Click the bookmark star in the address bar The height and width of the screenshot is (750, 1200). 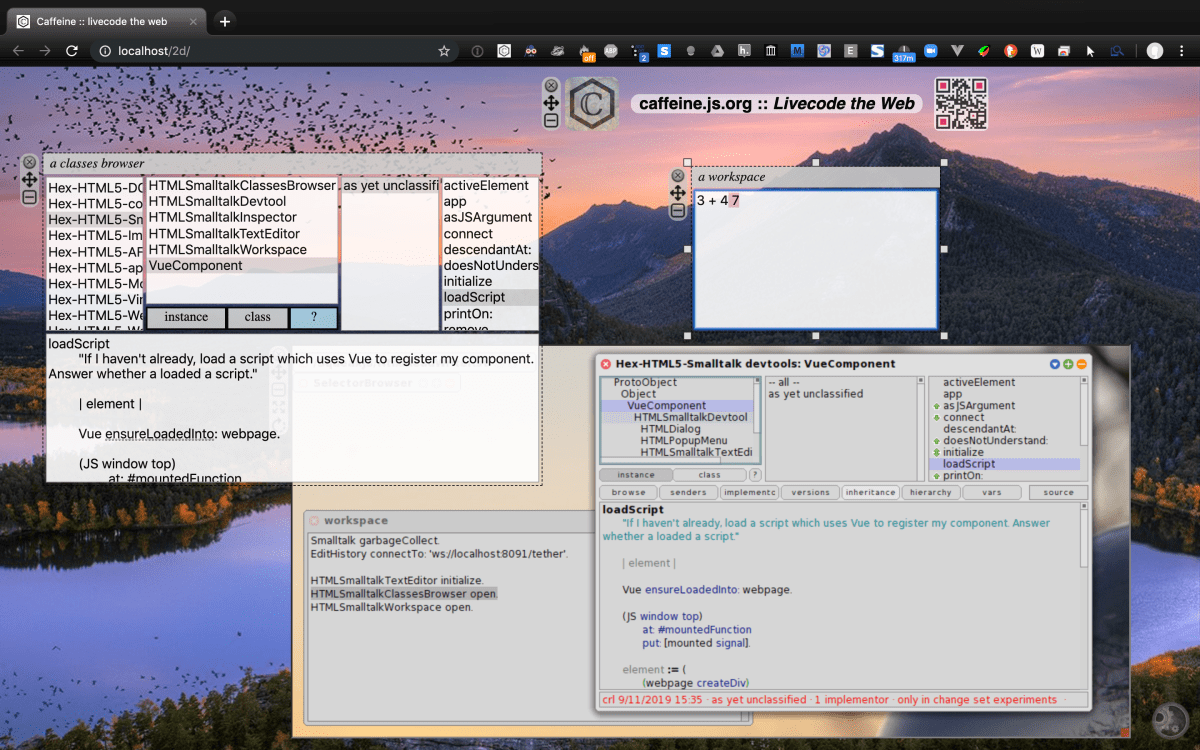(x=444, y=50)
